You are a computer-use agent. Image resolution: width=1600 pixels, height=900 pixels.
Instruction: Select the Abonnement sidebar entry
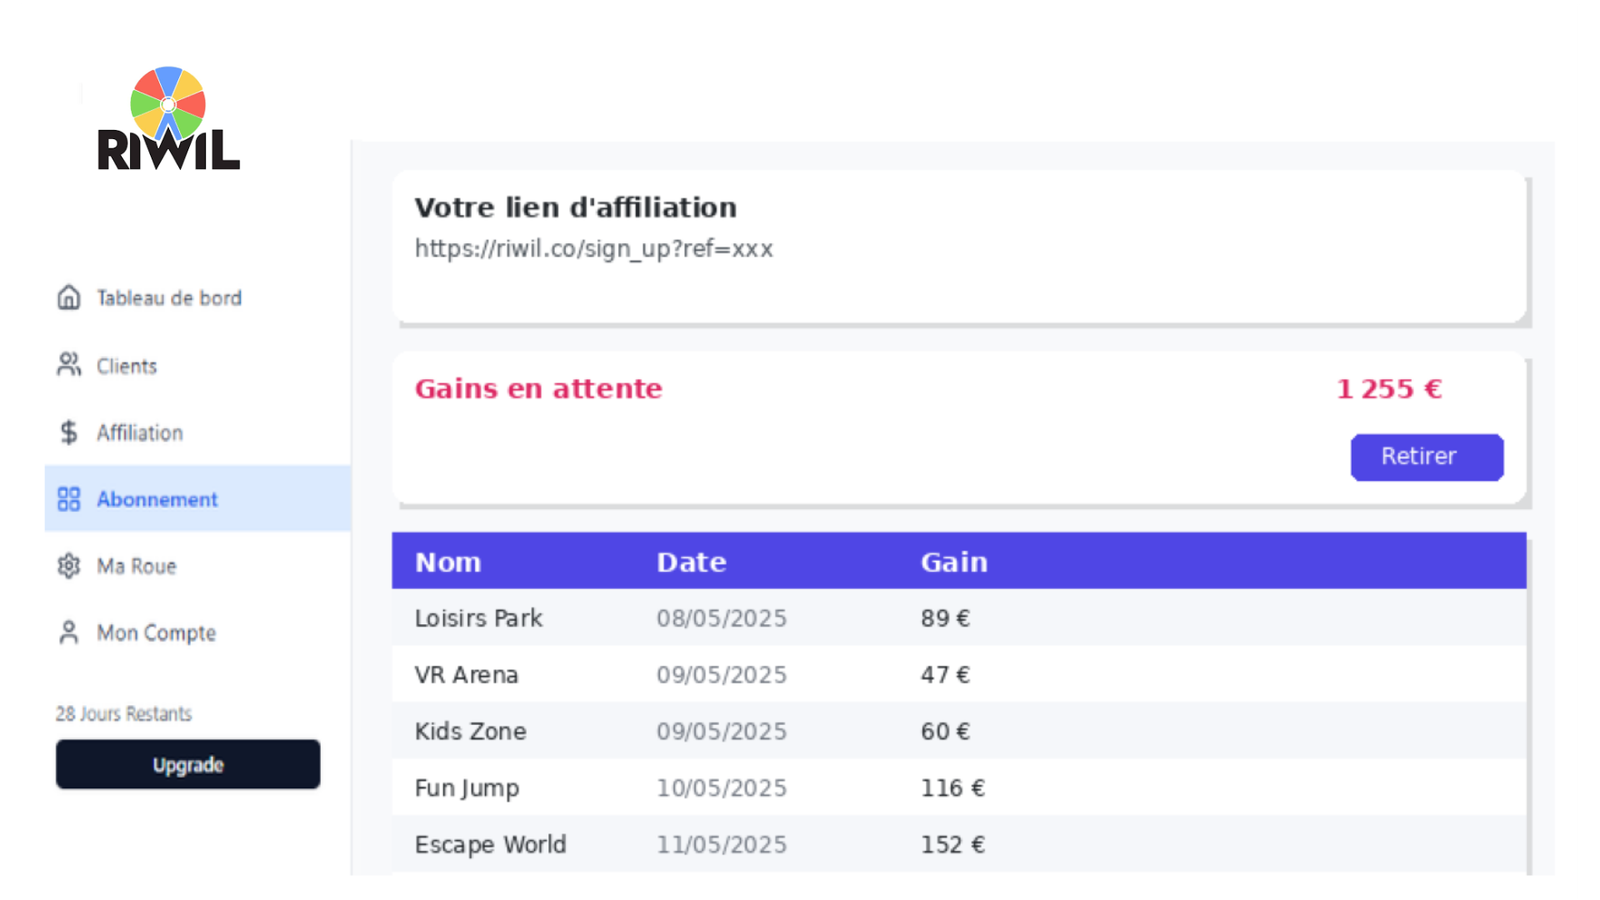157,499
